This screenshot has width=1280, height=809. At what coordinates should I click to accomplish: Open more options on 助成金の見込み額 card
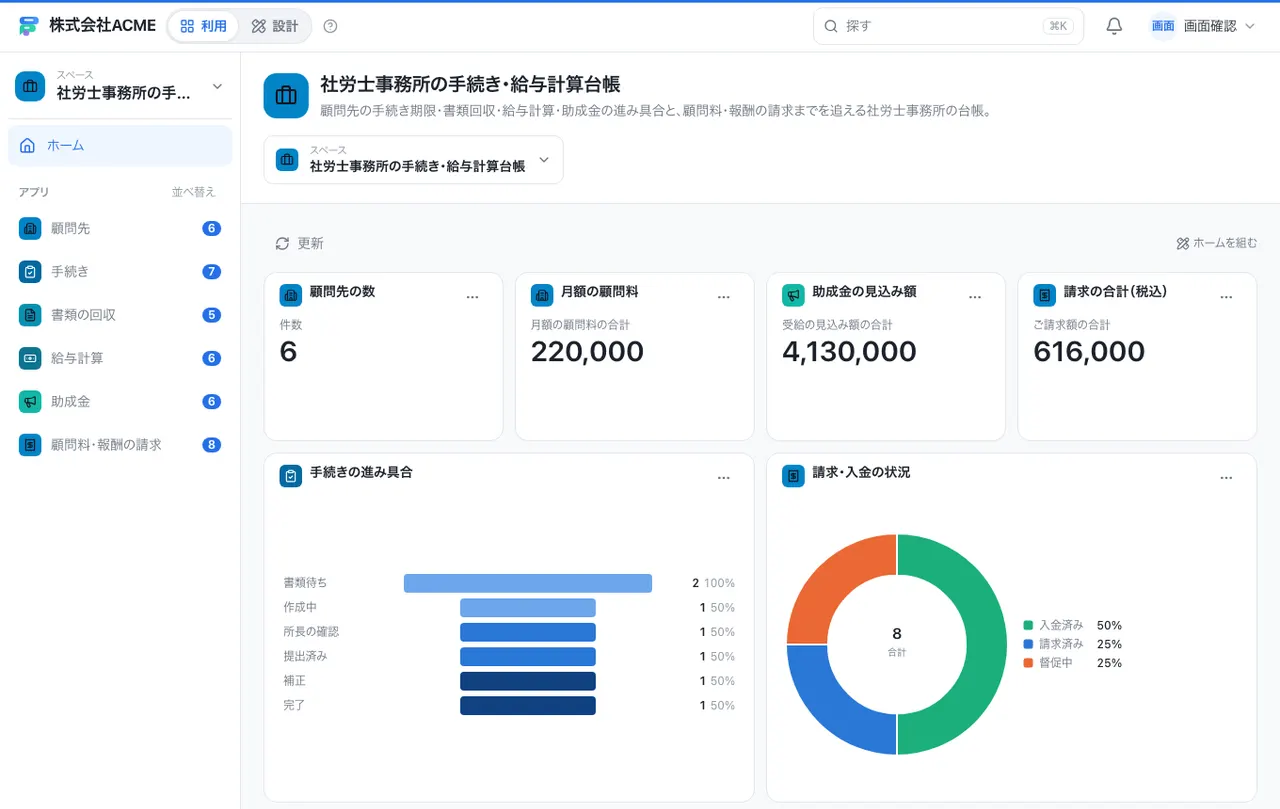point(975,297)
